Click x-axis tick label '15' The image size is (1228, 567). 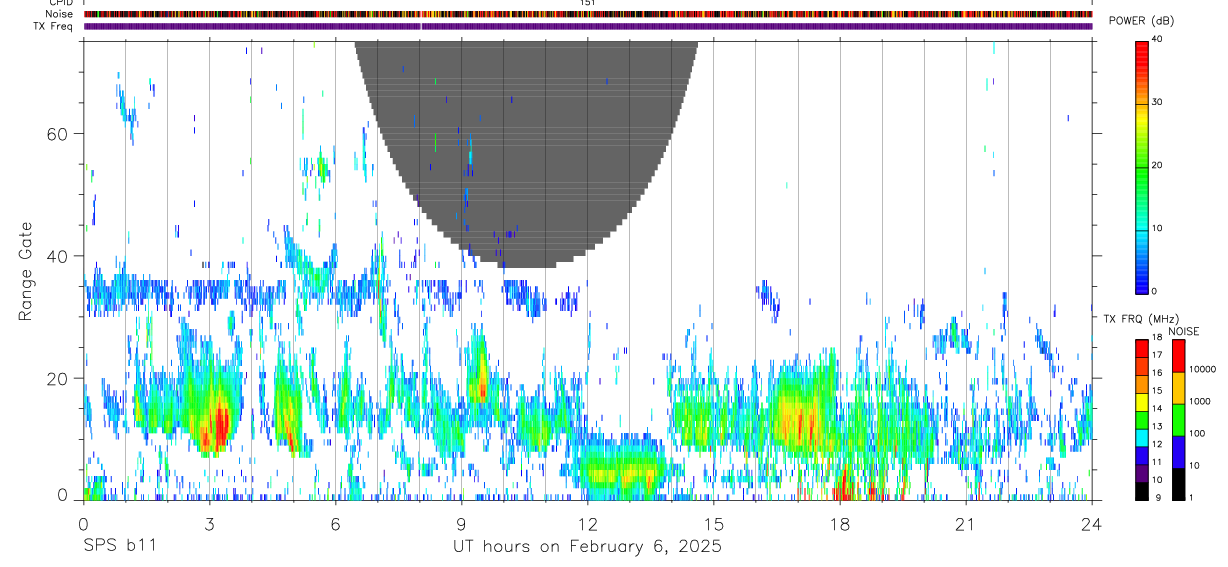[x=713, y=524]
